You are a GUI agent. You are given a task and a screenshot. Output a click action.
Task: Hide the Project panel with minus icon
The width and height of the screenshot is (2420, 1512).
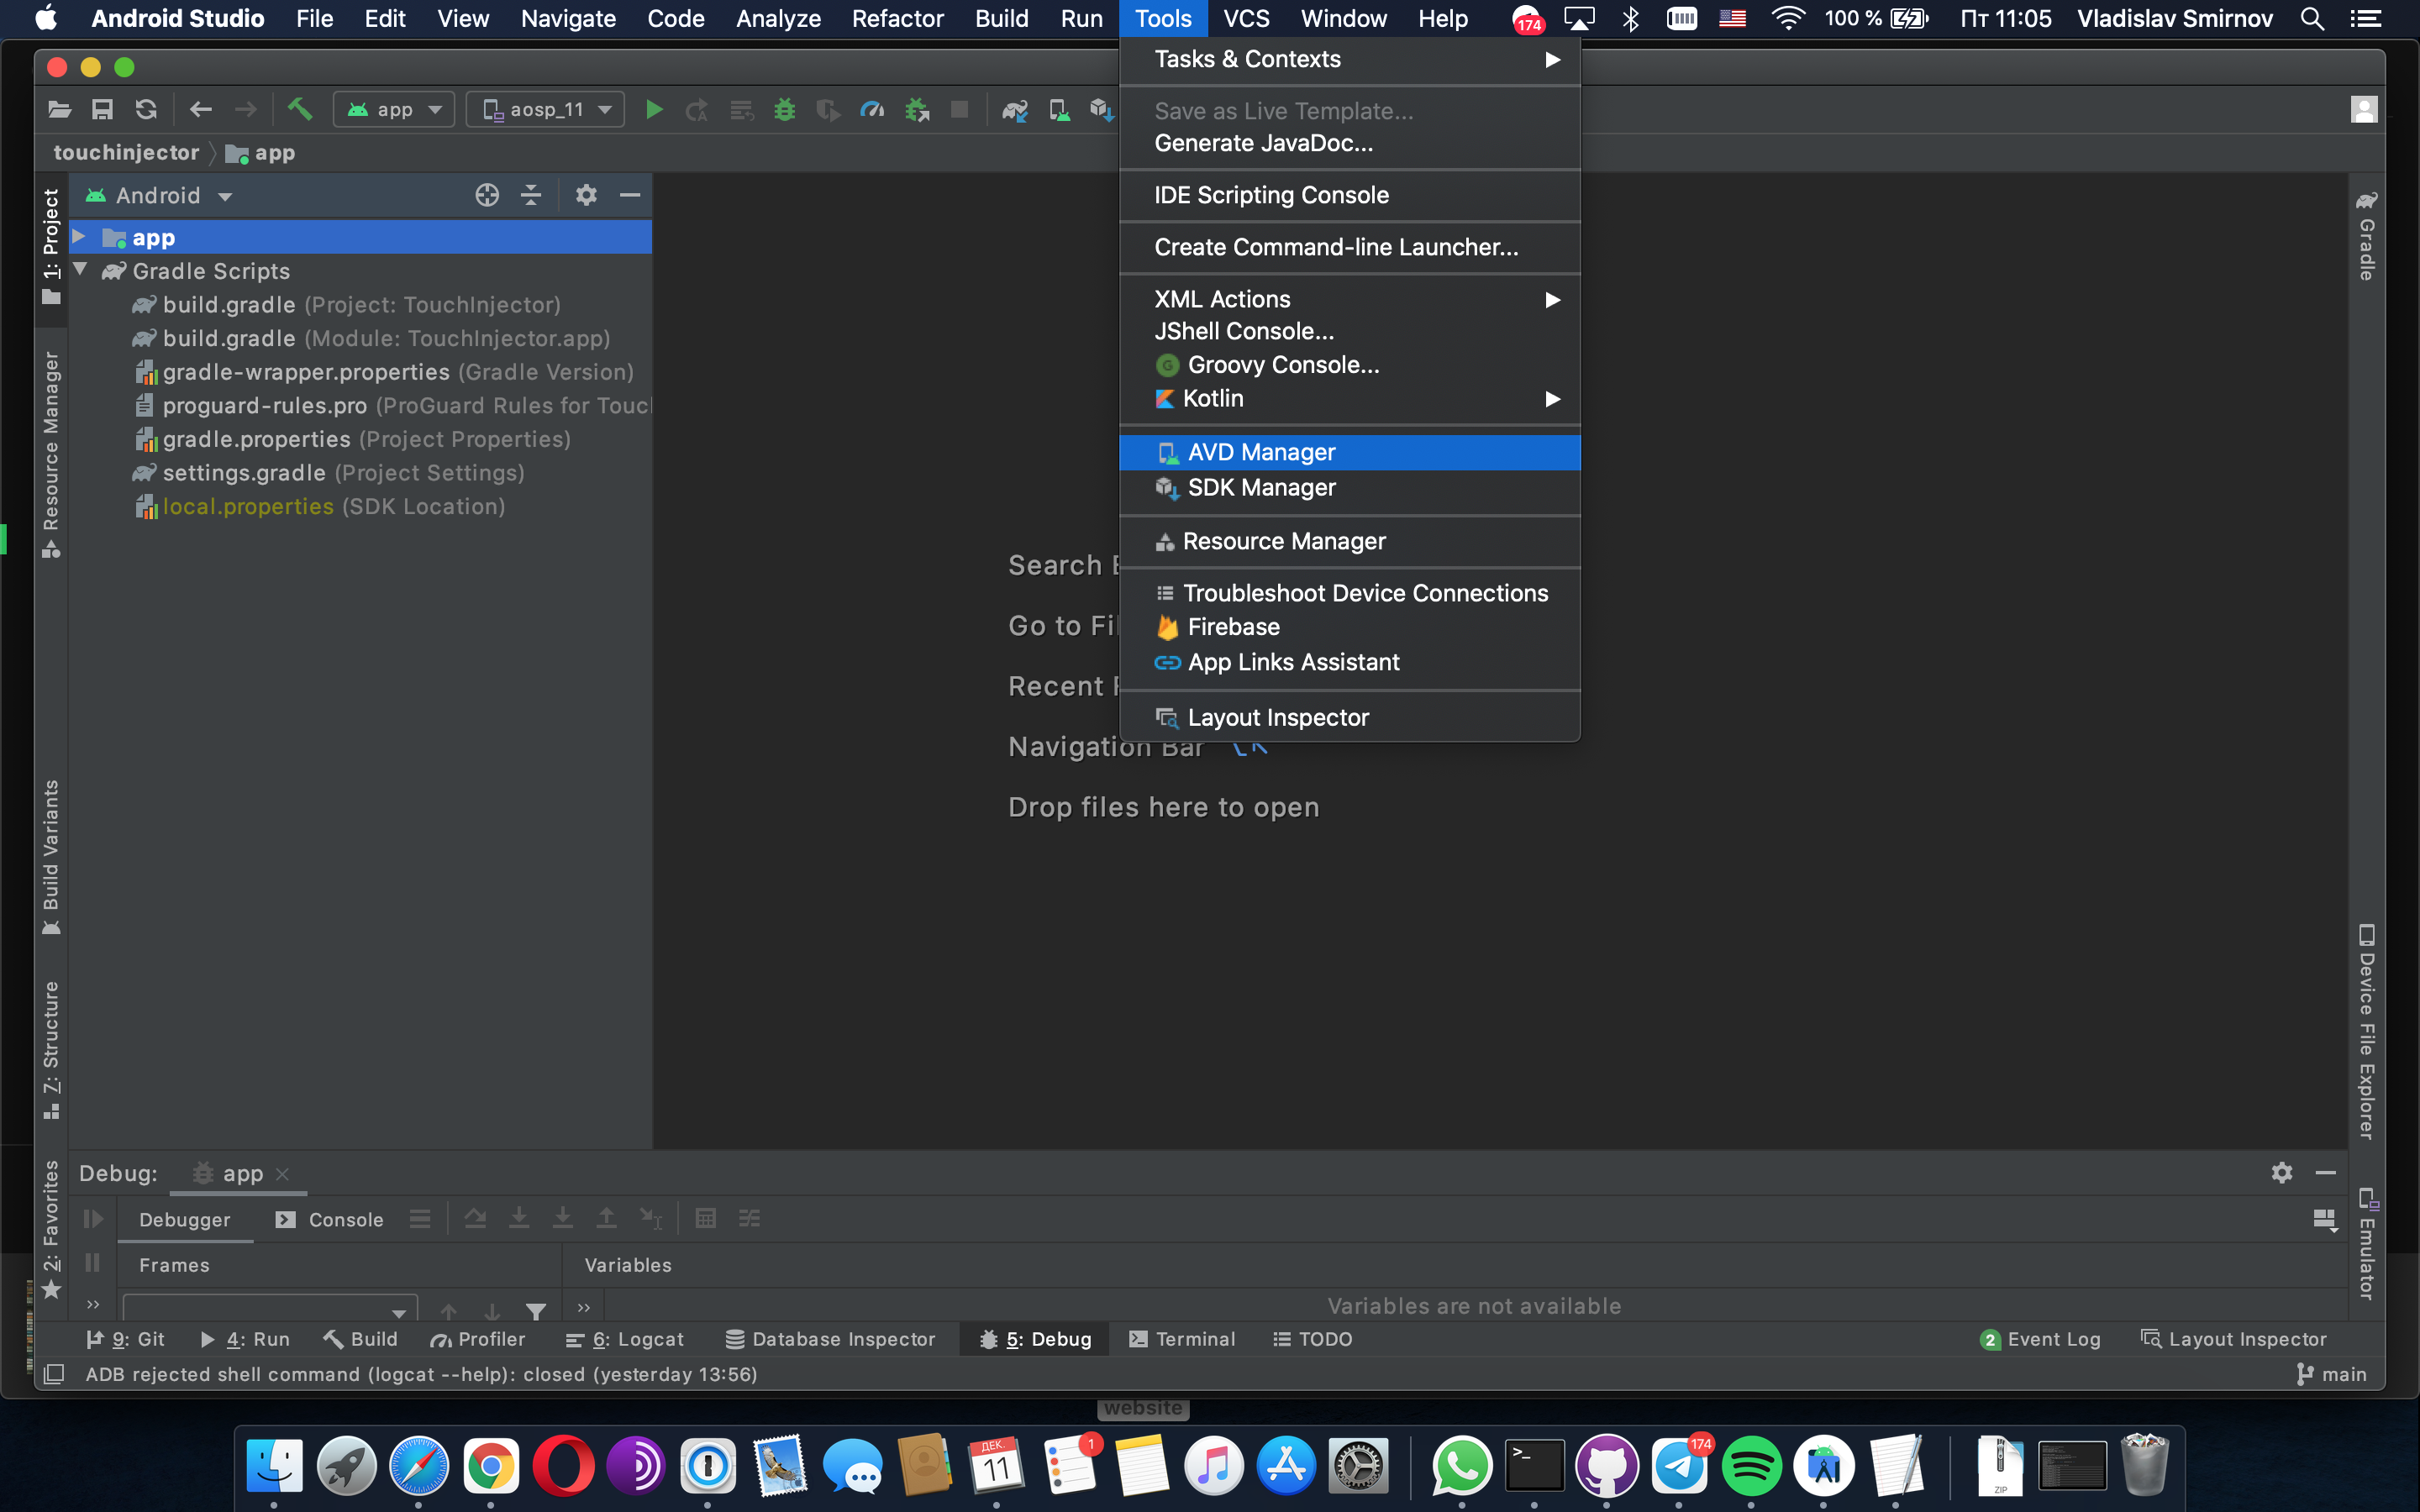pyautogui.click(x=630, y=195)
